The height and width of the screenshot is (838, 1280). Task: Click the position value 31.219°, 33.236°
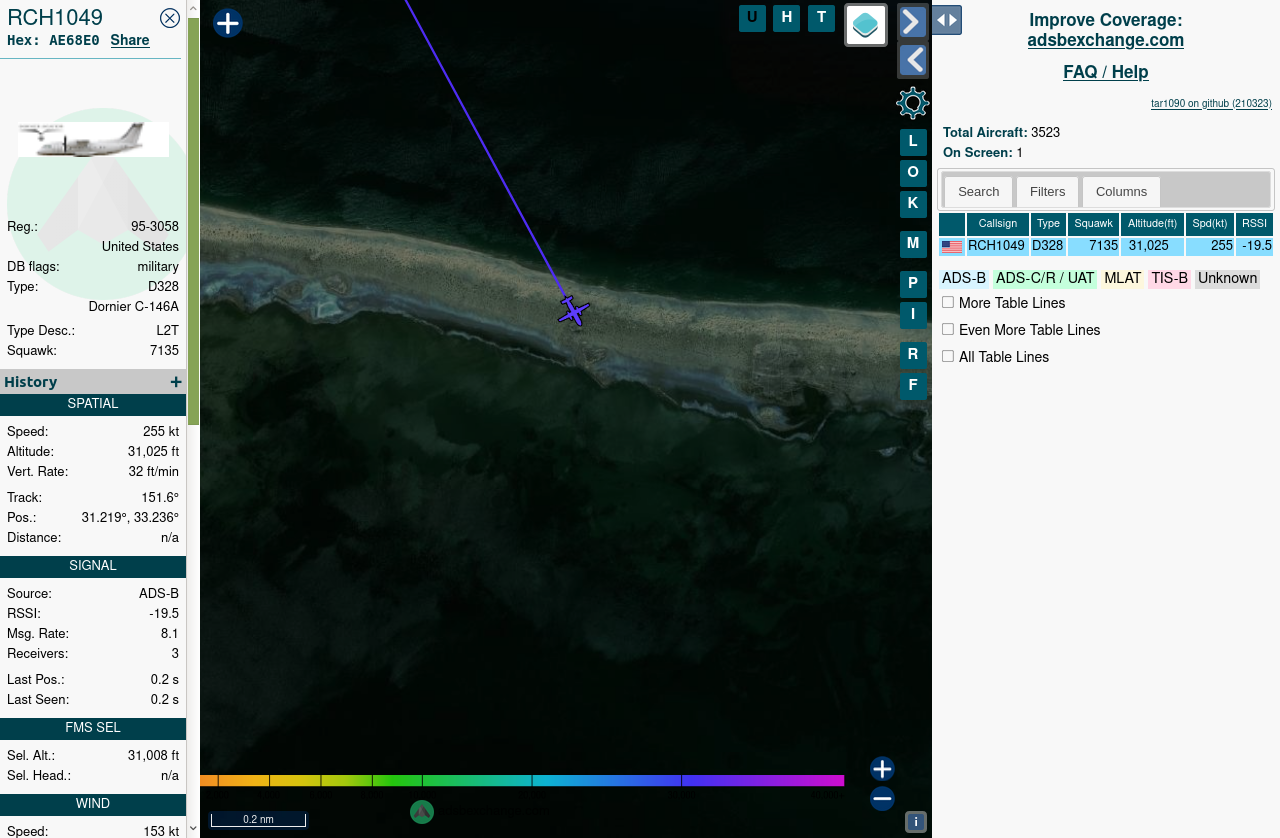coord(130,518)
